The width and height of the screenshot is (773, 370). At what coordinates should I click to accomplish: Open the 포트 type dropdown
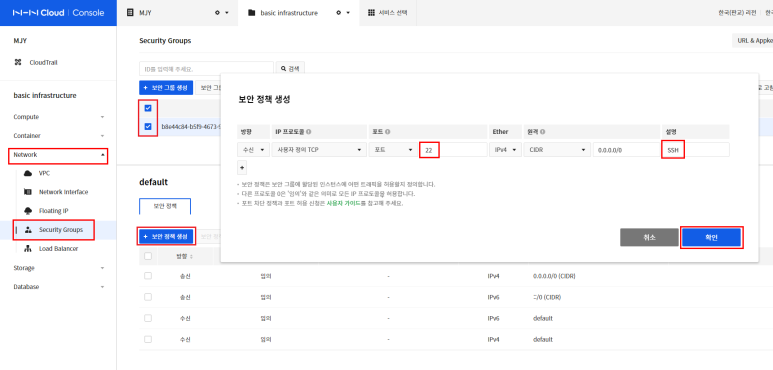pos(393,150)
